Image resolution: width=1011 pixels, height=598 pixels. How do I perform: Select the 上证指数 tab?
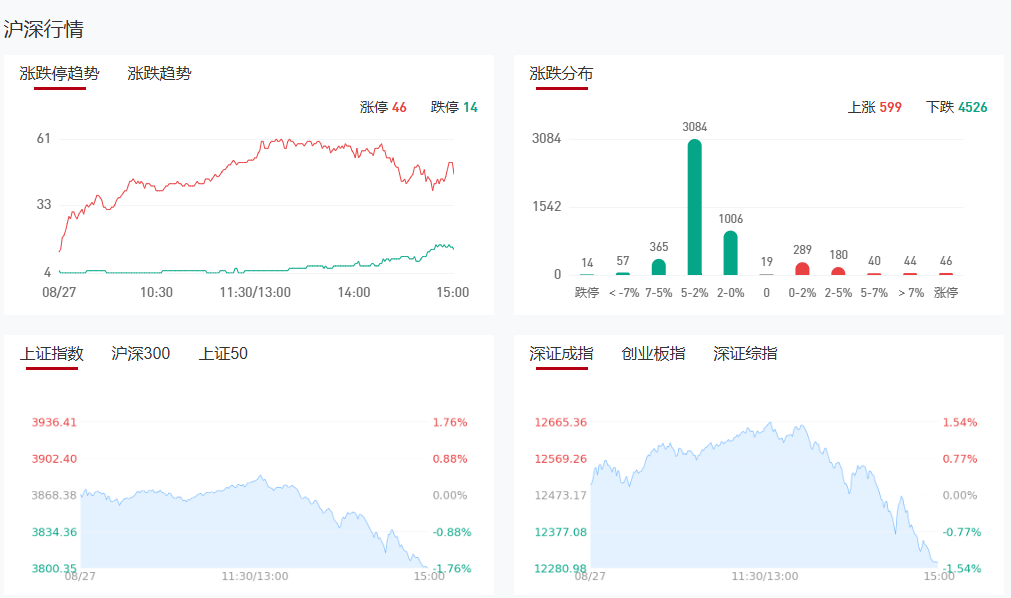(52, 354)
